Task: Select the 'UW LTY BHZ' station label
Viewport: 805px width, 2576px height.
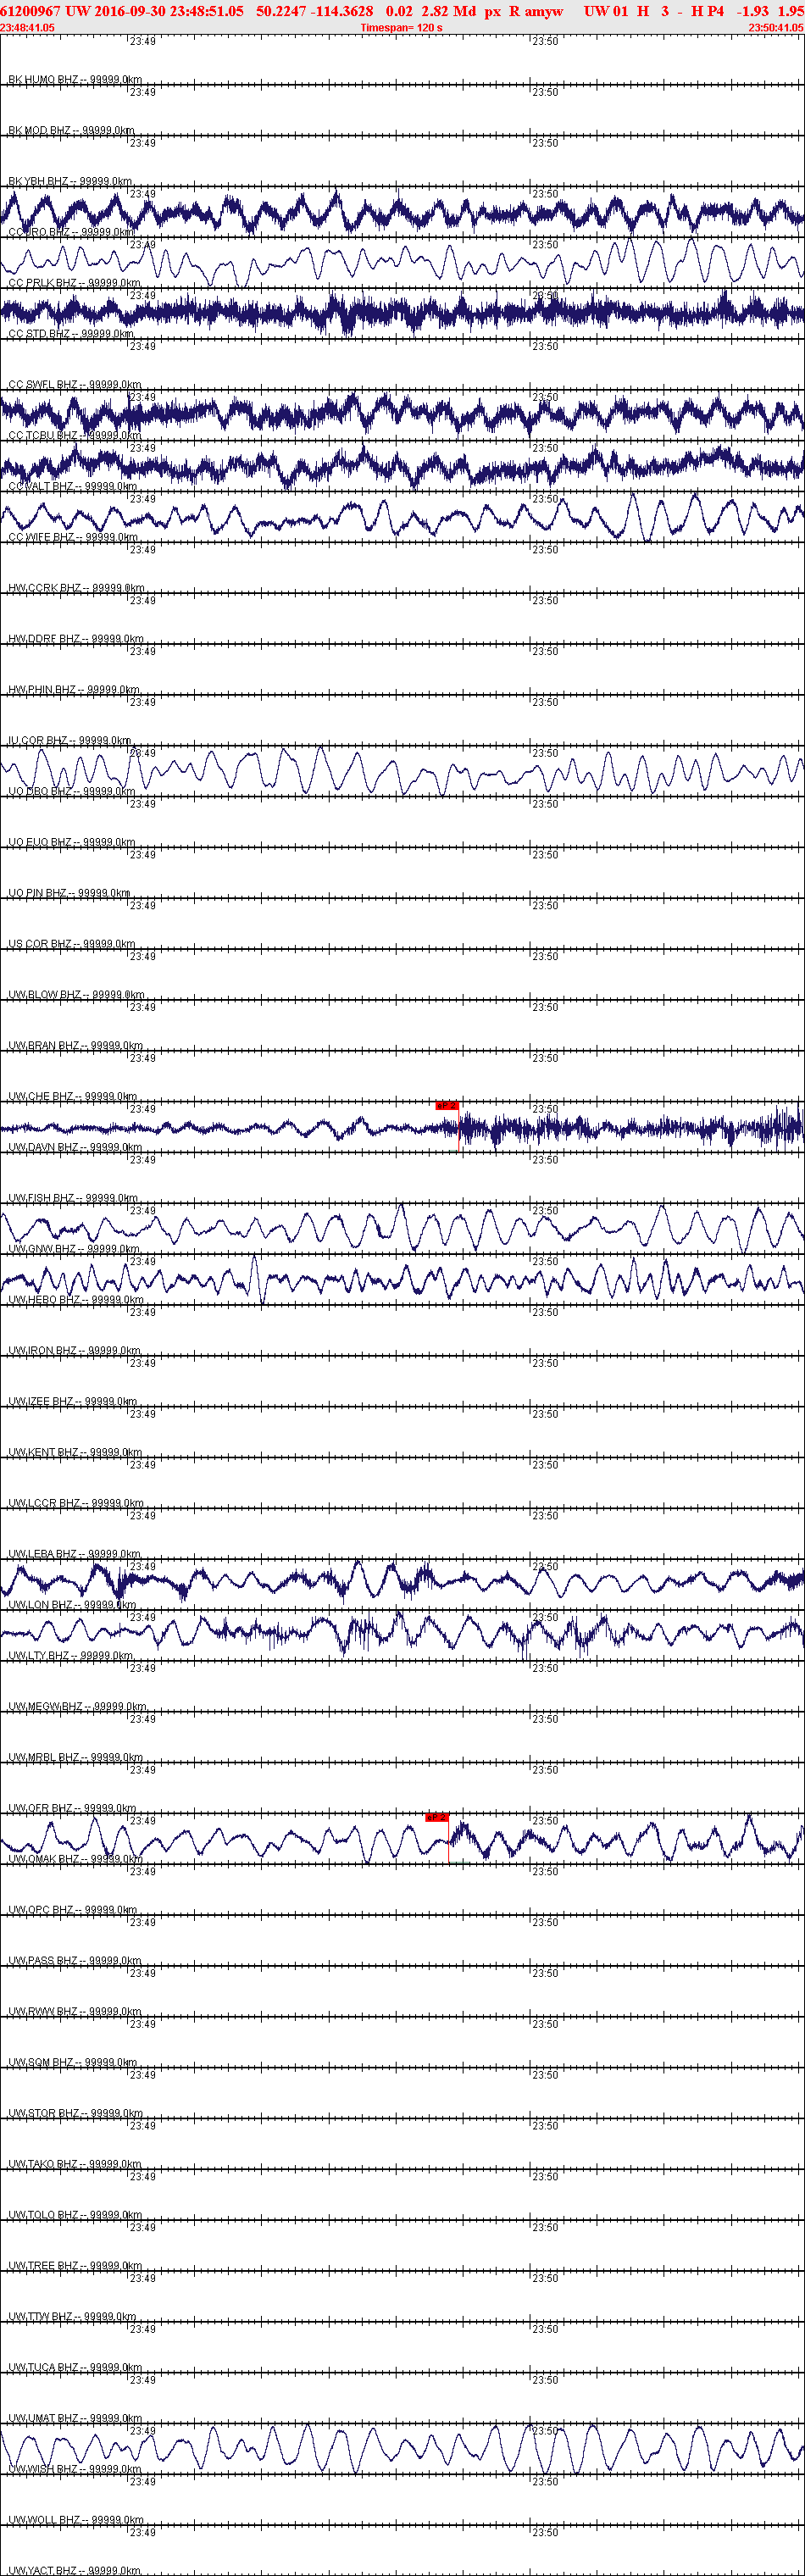Action: [x=70, y=1656]
